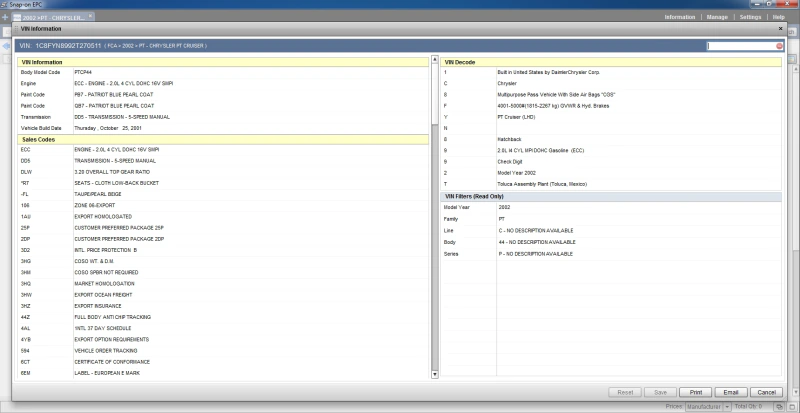Open the Information menu

click(680, 18)
